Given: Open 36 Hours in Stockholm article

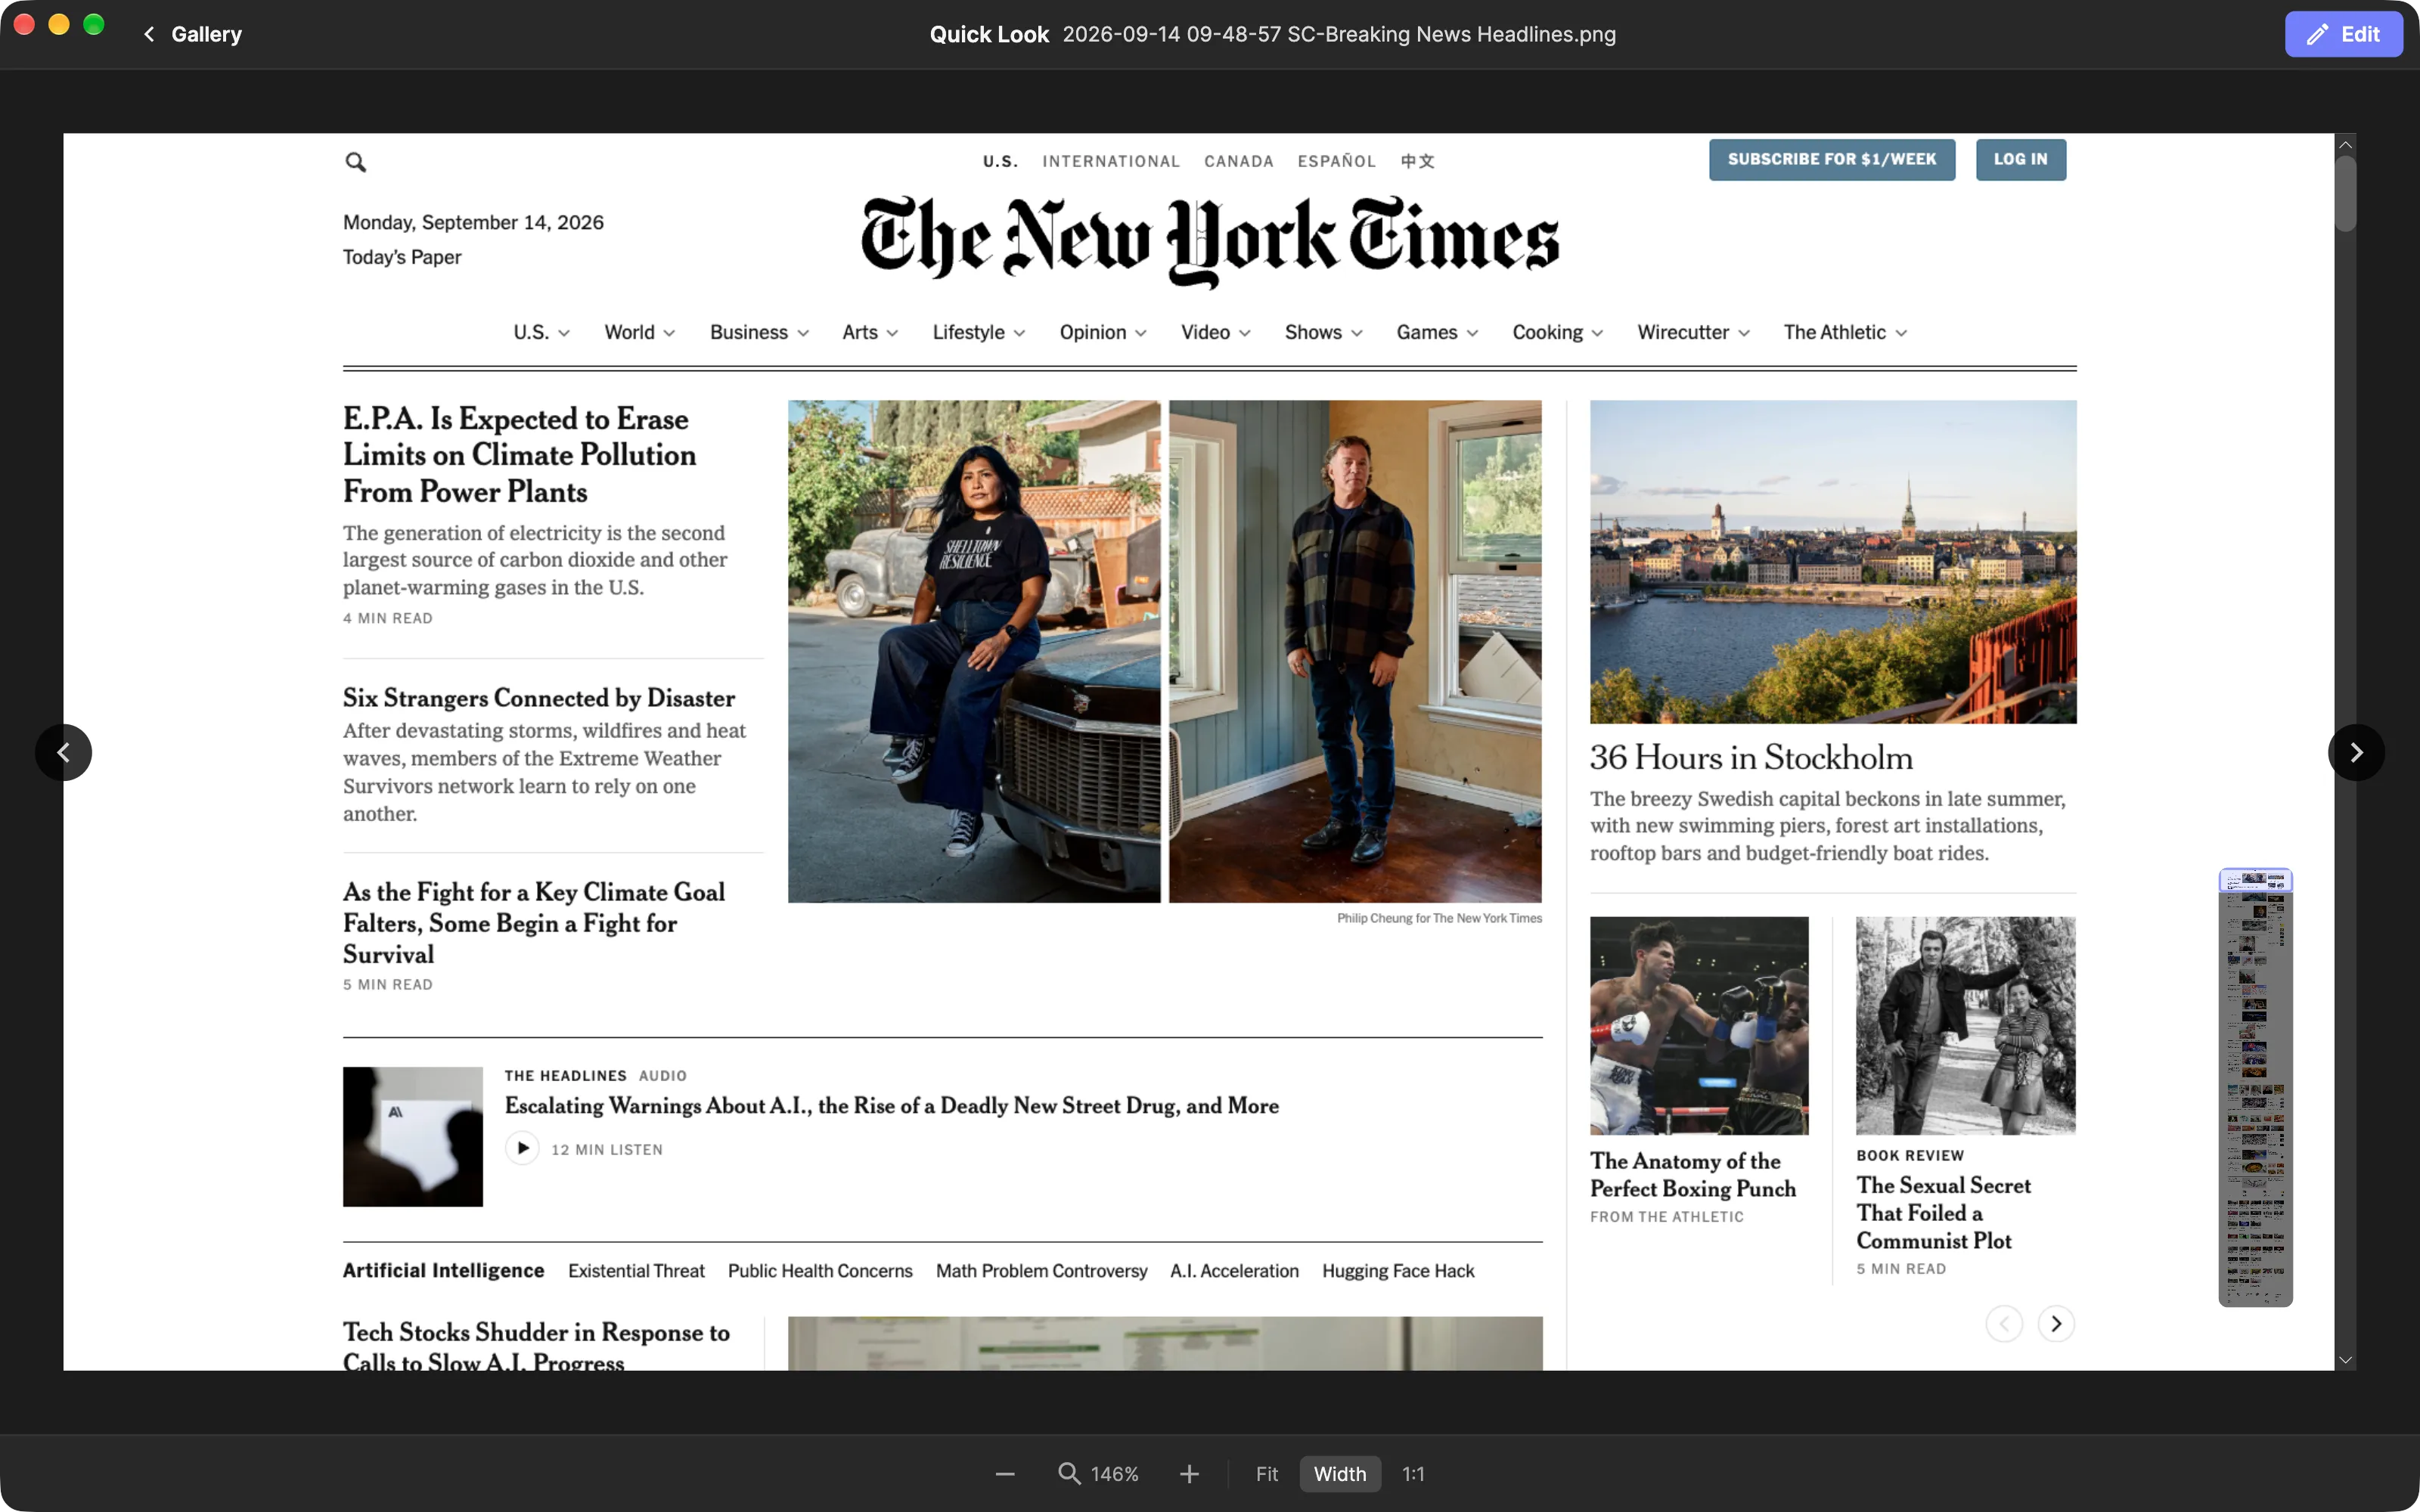Looking at the screenshot, I should point(1751,757).
